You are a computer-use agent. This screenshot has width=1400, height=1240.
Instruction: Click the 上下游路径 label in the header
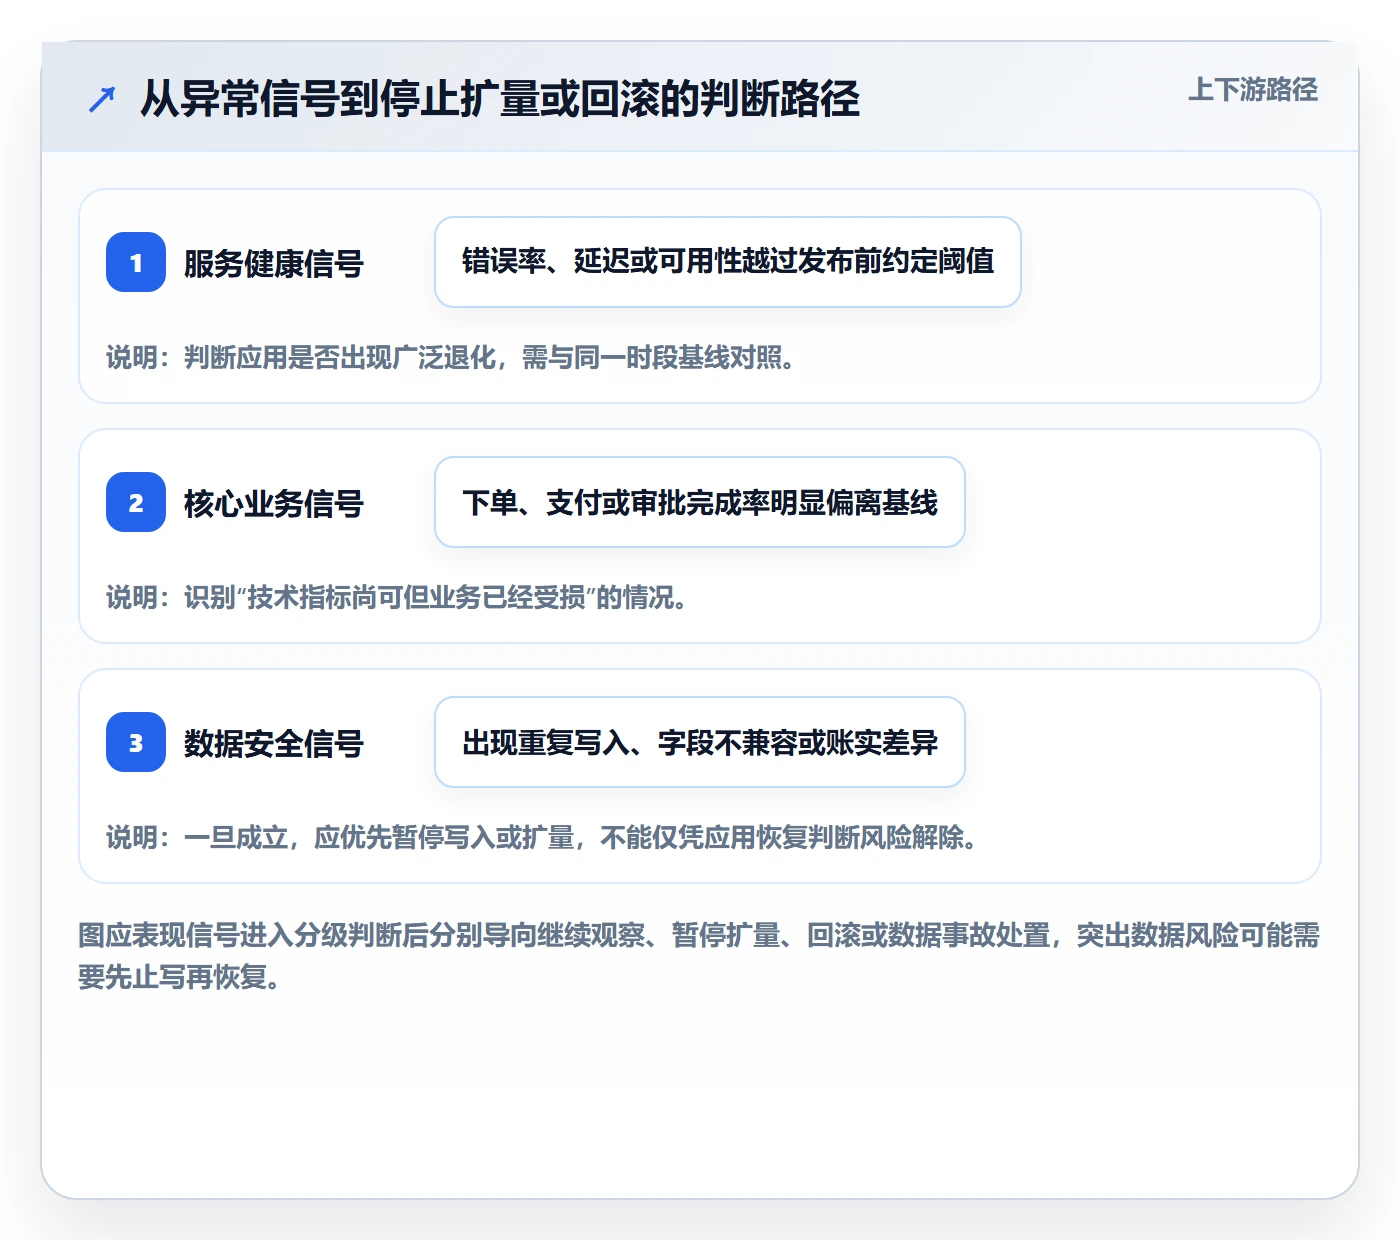pyautogui.click(x=1253, y=90)
